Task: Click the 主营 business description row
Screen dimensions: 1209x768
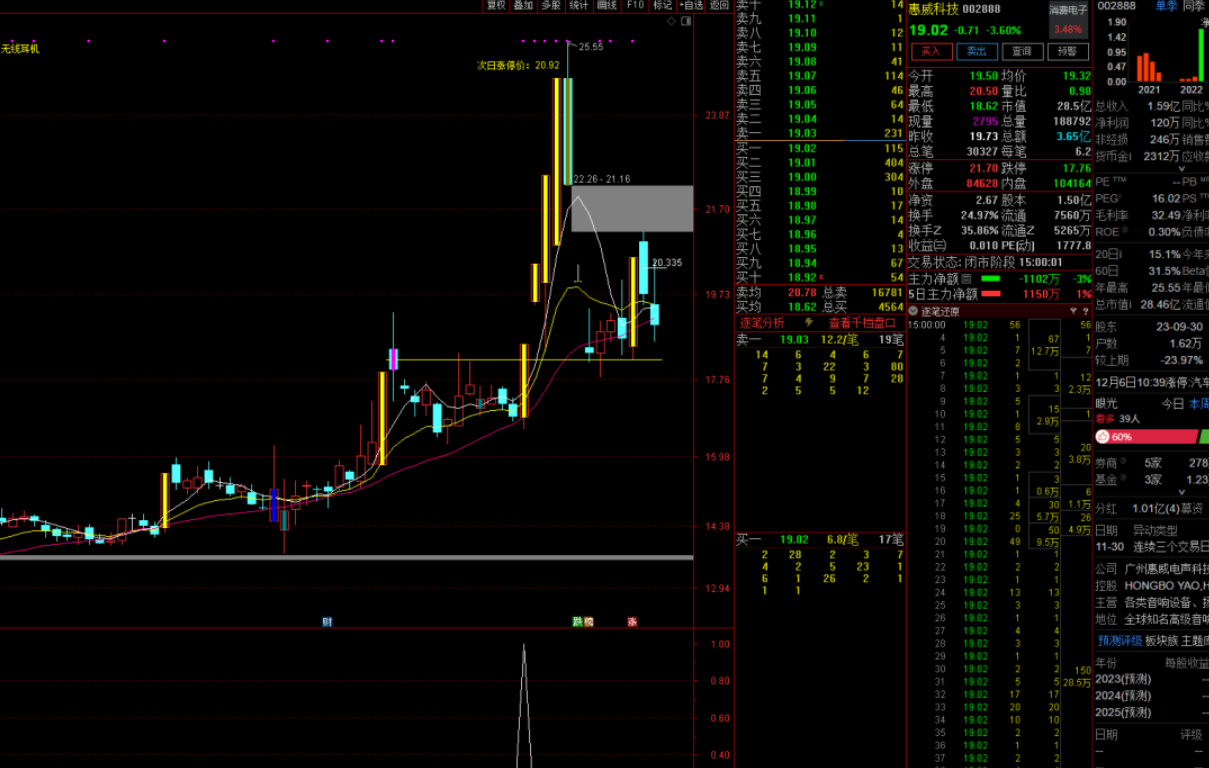Action: coord(1152,602)
